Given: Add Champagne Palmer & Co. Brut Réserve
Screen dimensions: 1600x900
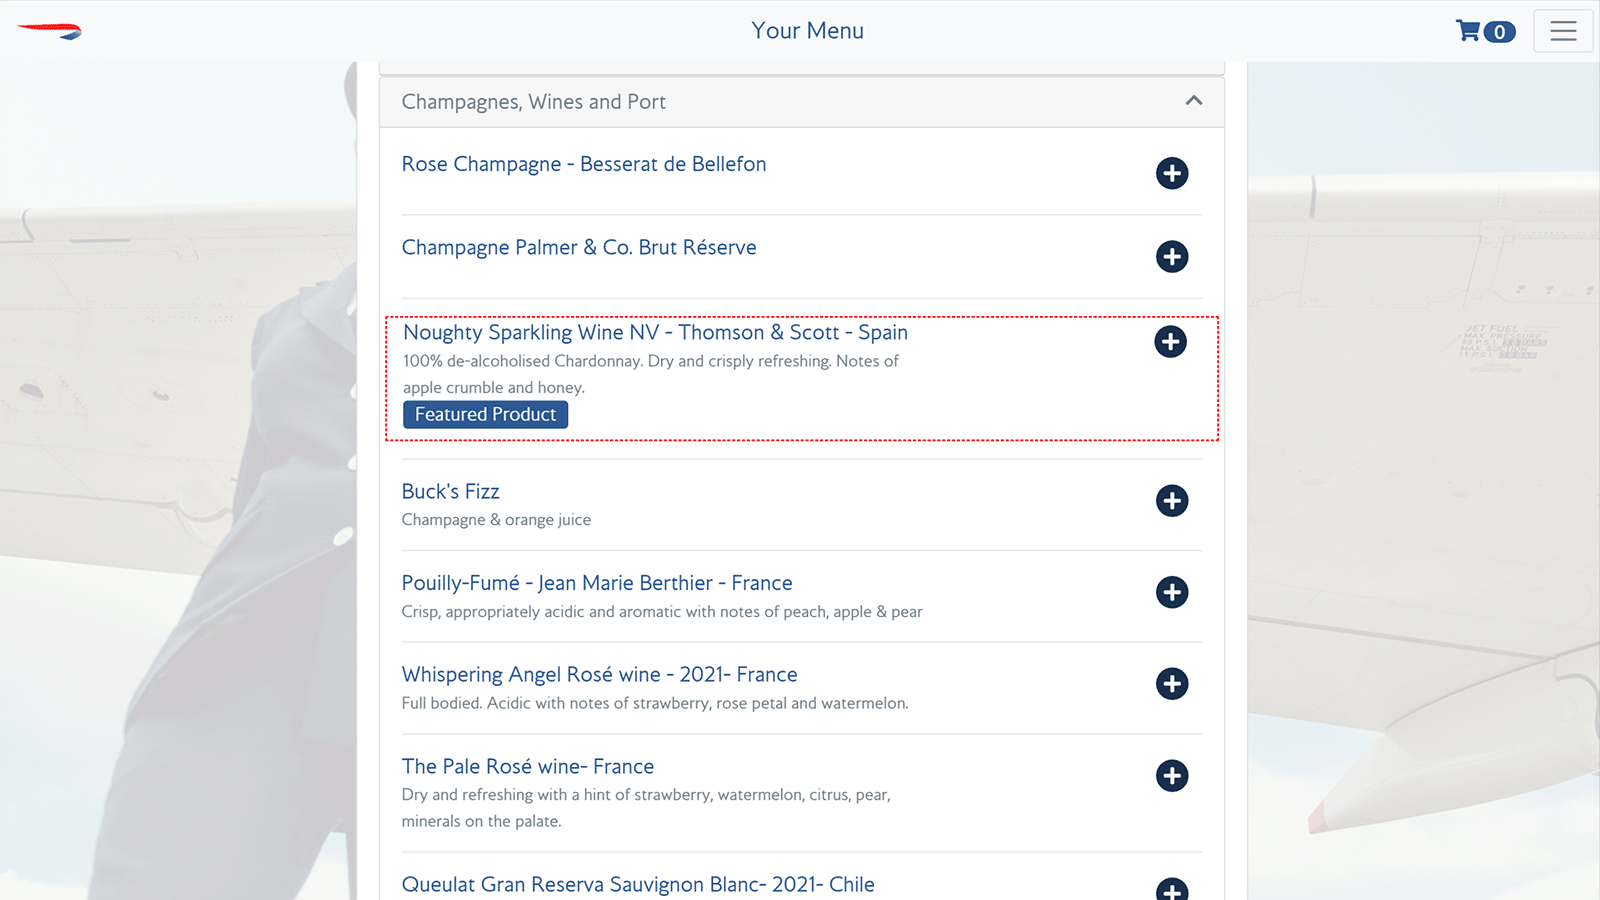Looking at the screenshot, I should click(x=1172, y=256).
